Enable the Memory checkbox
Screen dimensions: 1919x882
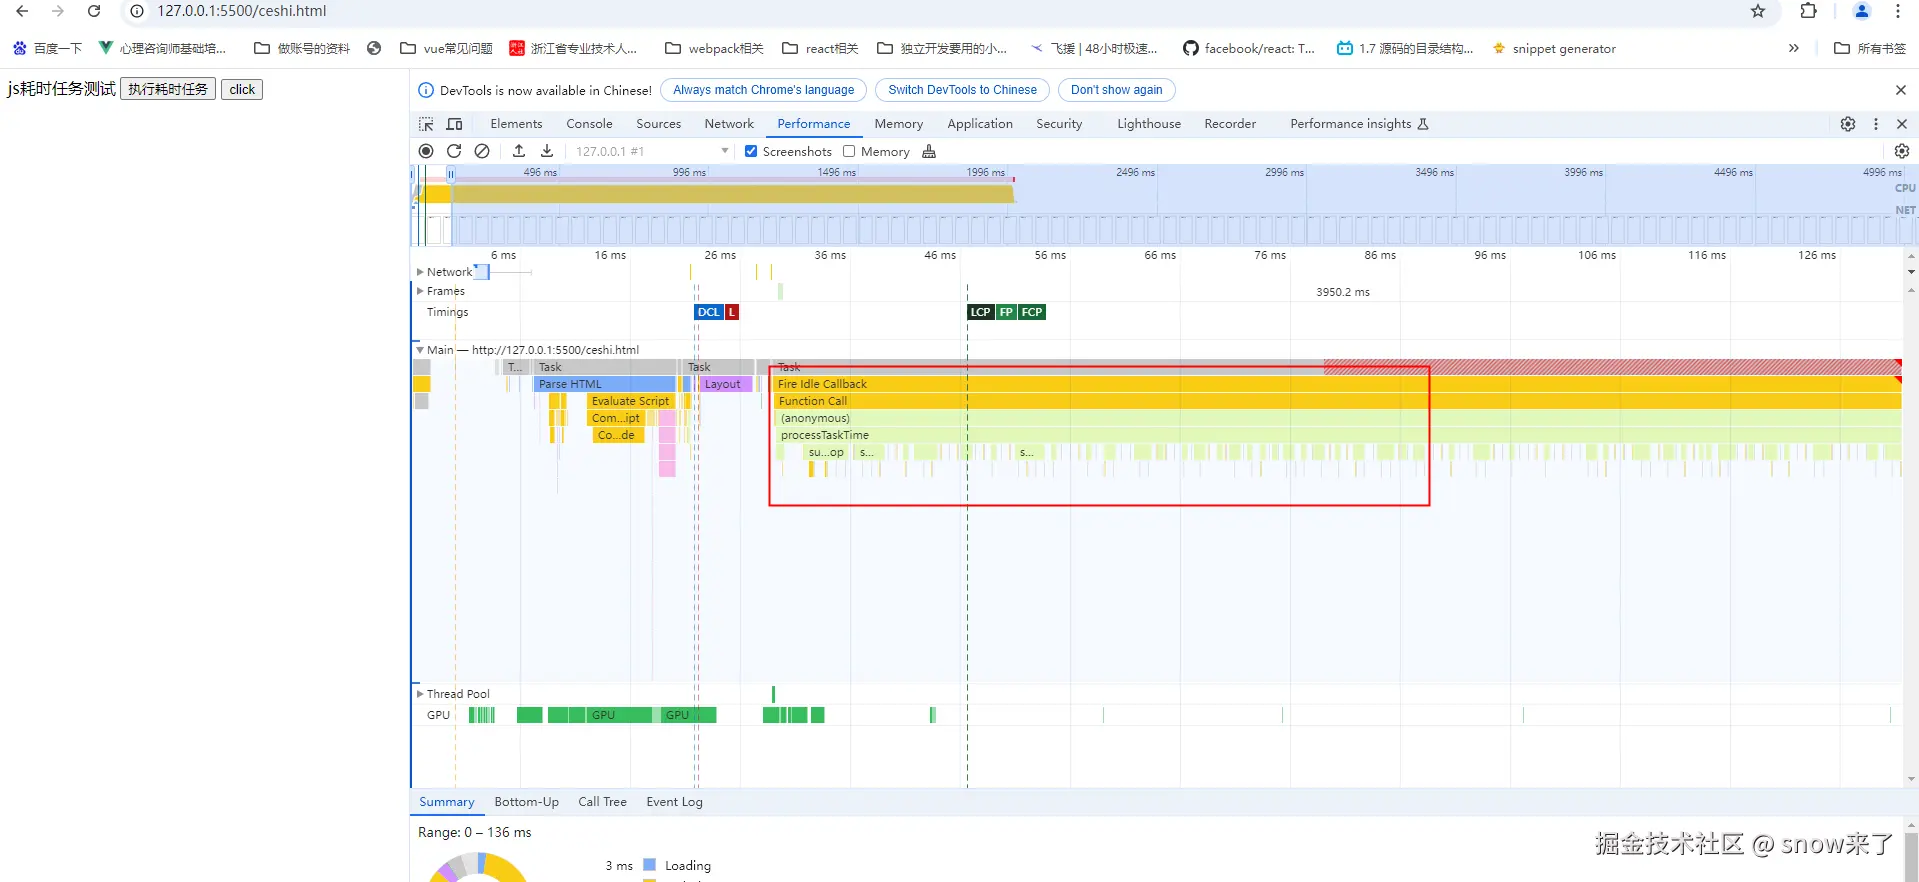[x=849, y=151]
